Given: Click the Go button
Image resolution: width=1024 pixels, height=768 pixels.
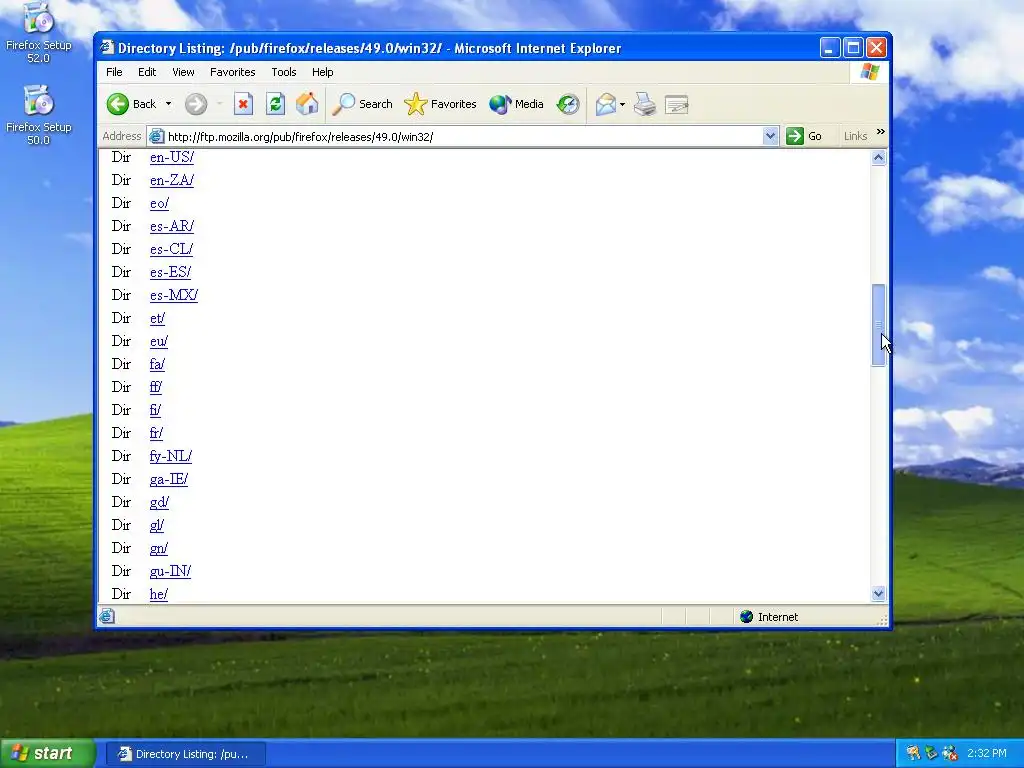Looking at the screenshot, I should [x=805, y=136].
